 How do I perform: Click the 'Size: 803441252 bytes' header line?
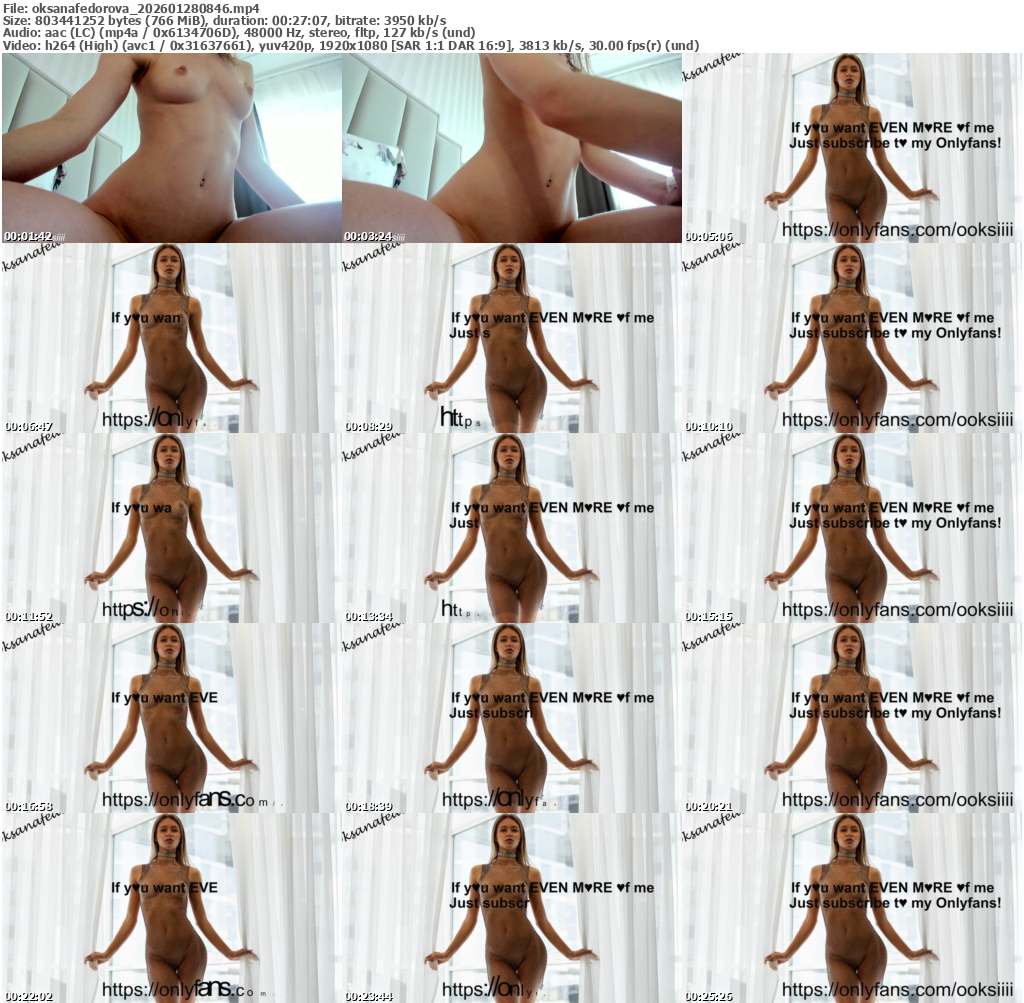(225, 21)
